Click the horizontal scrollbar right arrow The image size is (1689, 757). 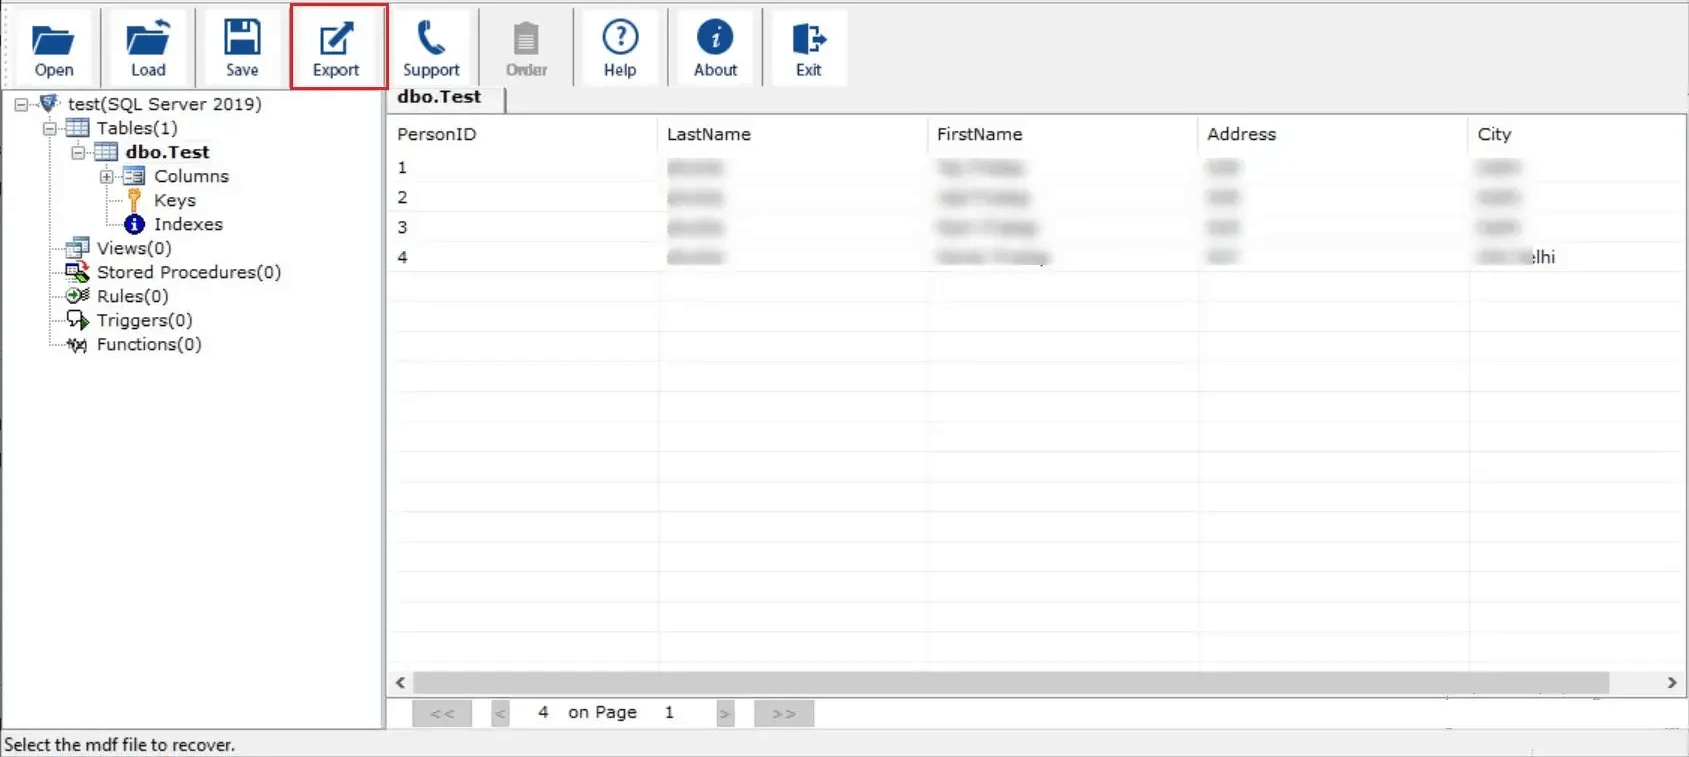(x=1671, y=682)
